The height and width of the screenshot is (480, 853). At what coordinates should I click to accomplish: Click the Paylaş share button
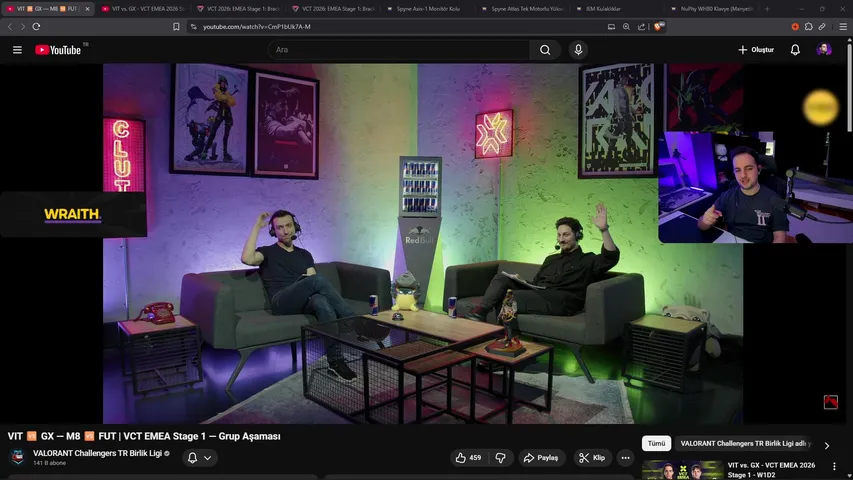(x=541, y=458)
